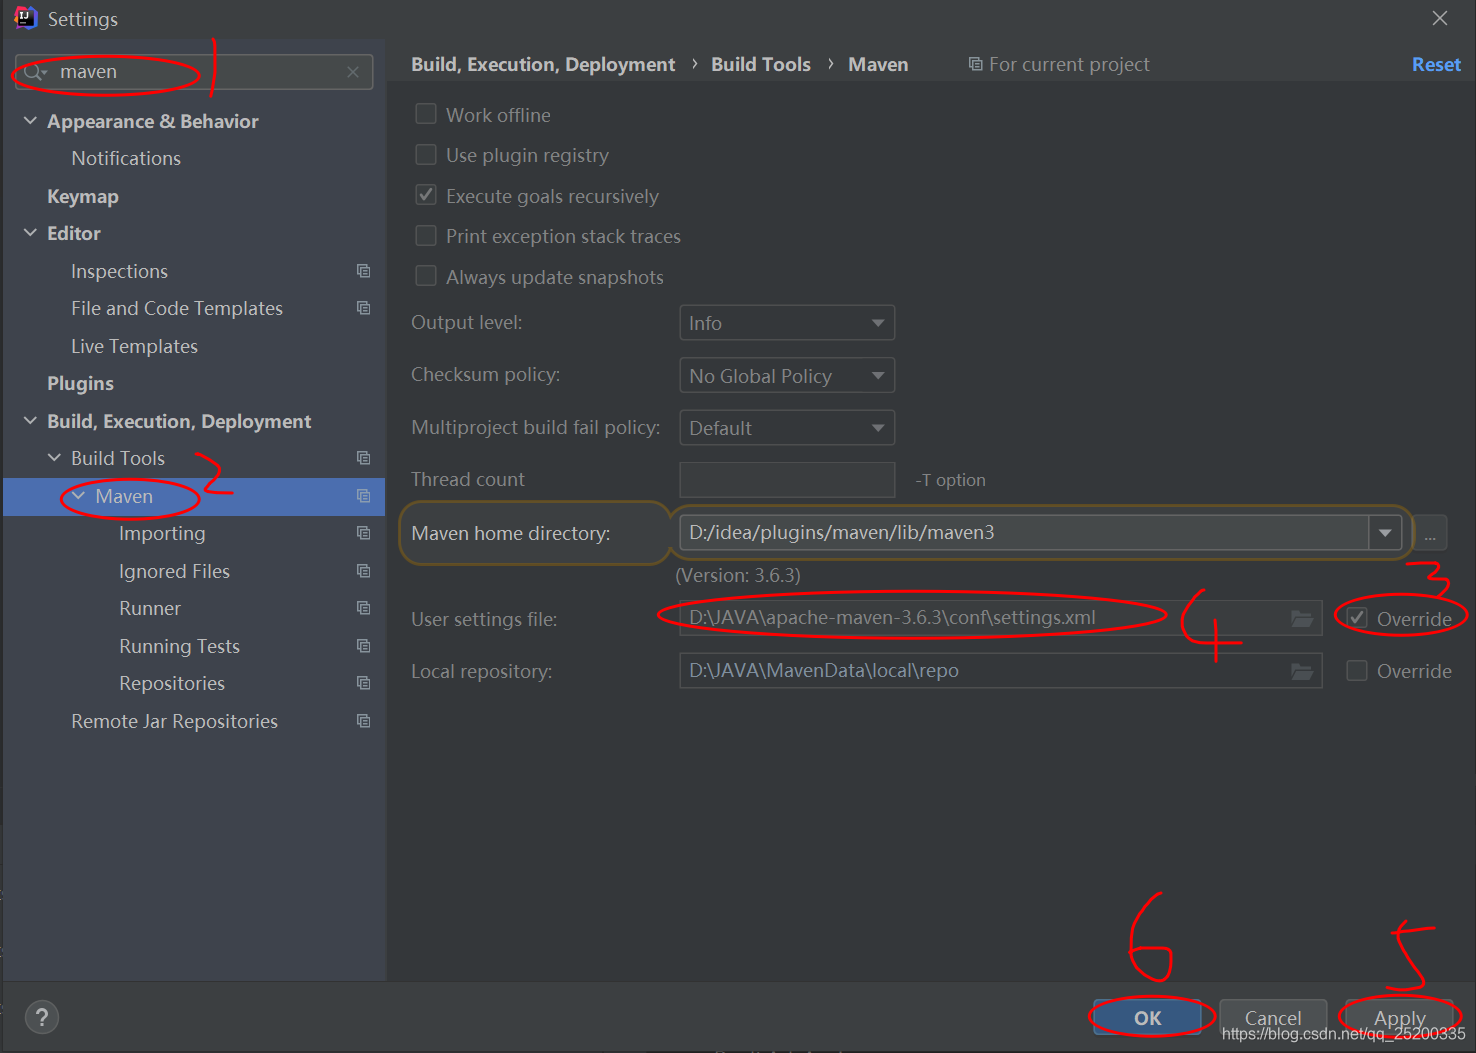Image resolution: width=1476 pixels, height=1053 pixels.
Task: Click the OK button
Action: [x=1147, y=1018]
